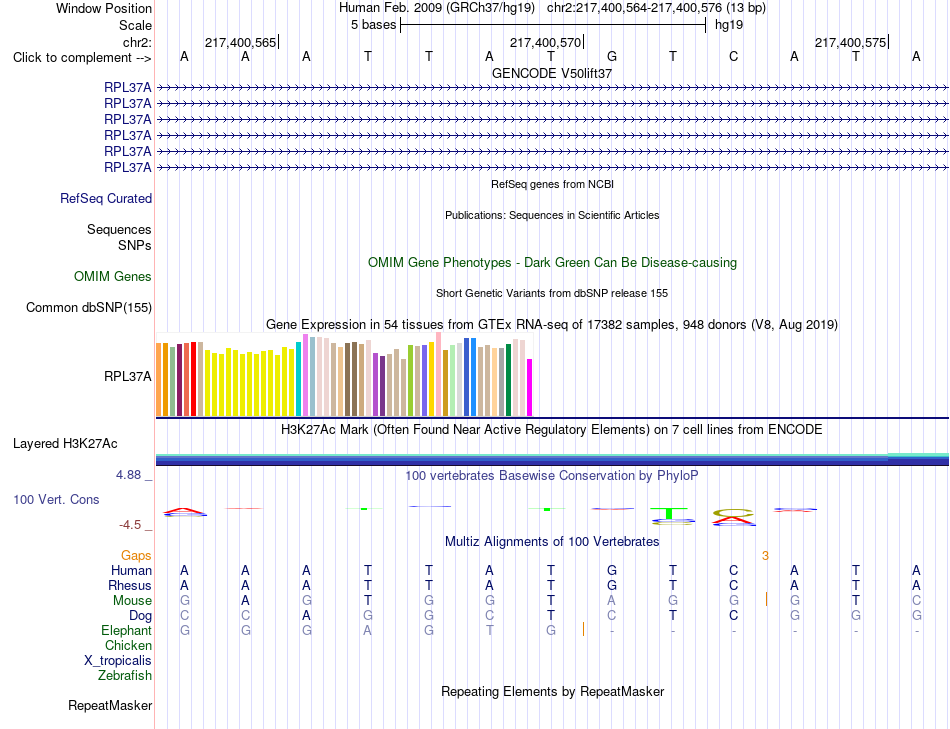Click the SNPs track label
The width and height of the screenshot is (950, 729).
135,245
